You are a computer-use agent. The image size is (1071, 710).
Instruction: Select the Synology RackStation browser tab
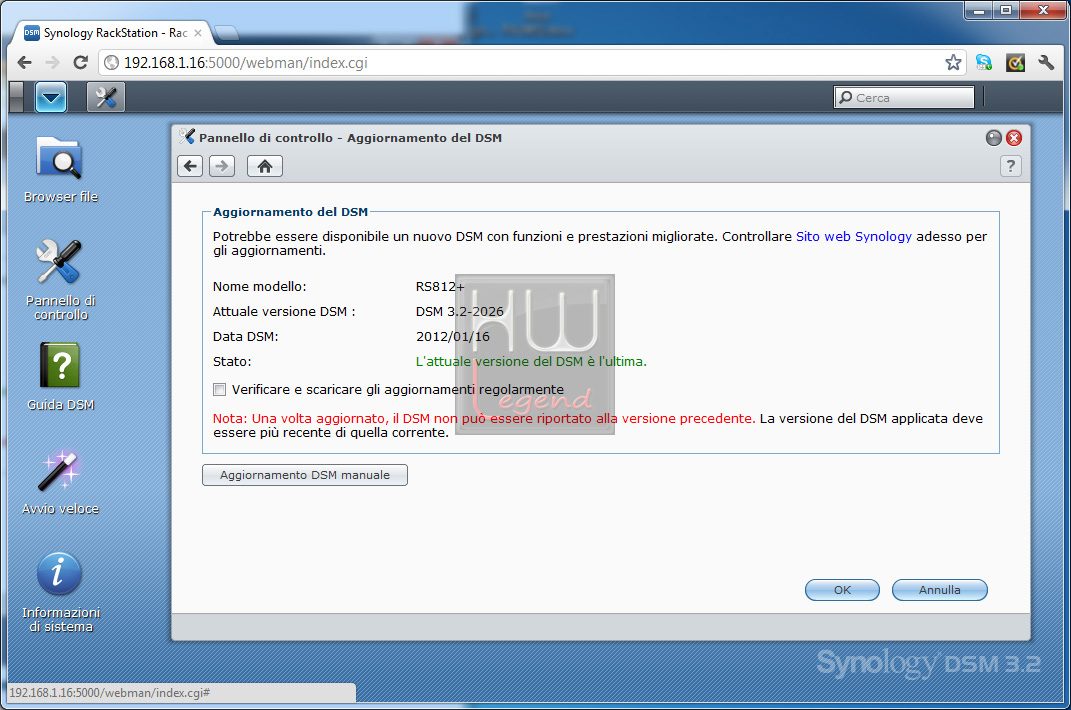point(113,33)
